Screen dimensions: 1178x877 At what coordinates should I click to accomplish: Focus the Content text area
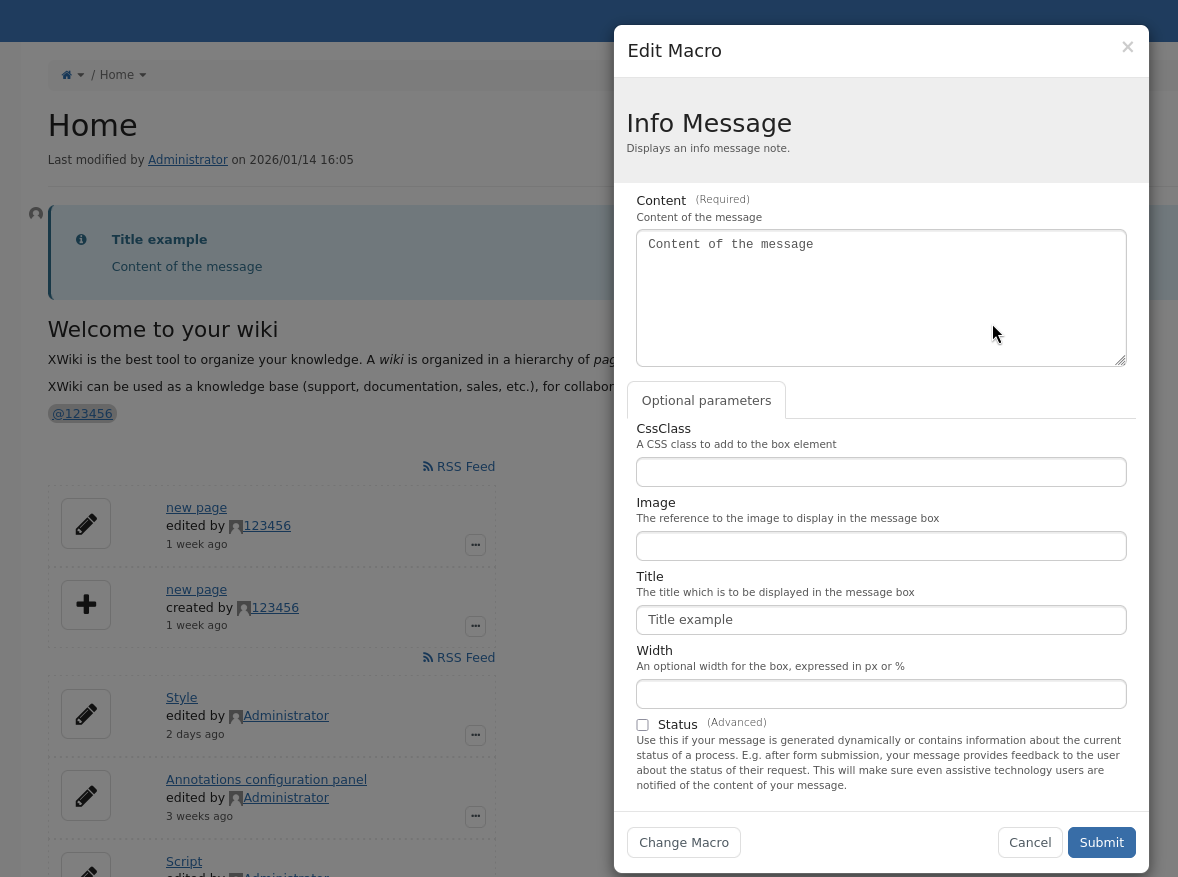881,298
